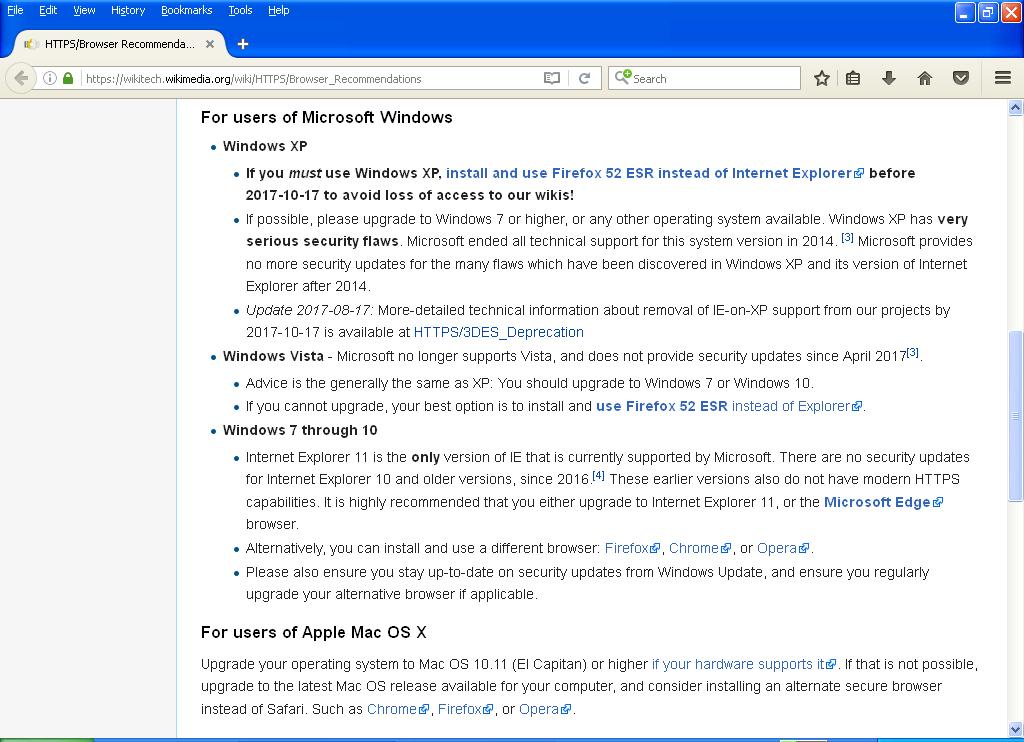The width and height of the screenshot is (1024, 742).
Task: Jump to footnote [4] after 'since 2016'
Action: 598,476
